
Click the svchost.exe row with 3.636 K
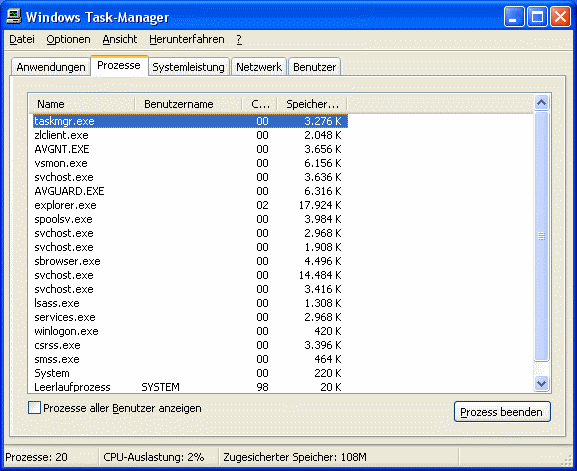tap(190, 177)
